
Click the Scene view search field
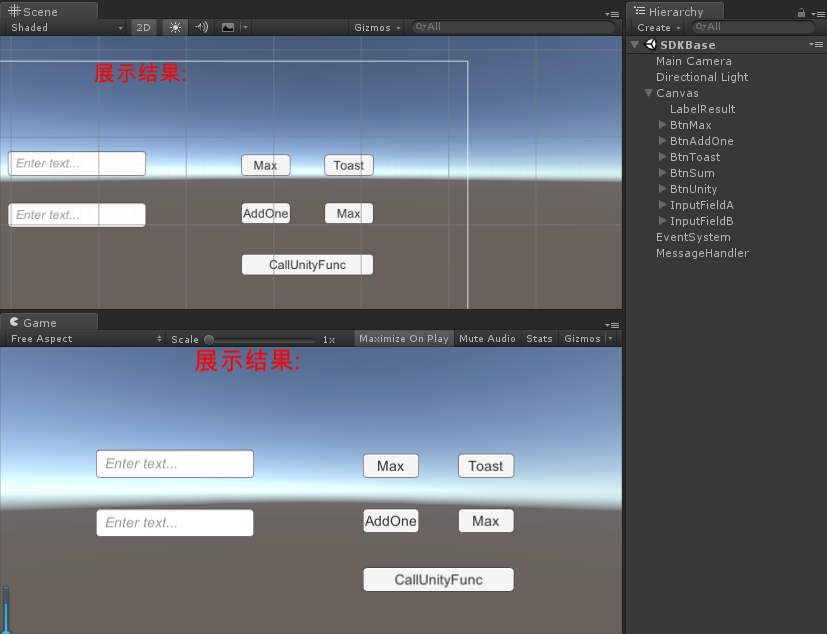point(514,27)
